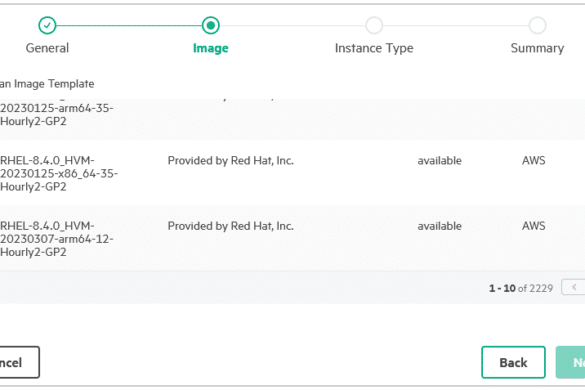Click AWS provider in 20230307-arm64-12 row

pos(534,226)
